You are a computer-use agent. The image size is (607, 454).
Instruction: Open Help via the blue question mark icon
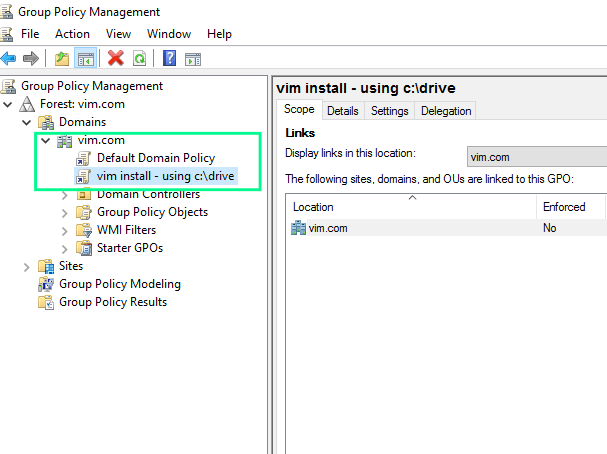pos(170,58)
